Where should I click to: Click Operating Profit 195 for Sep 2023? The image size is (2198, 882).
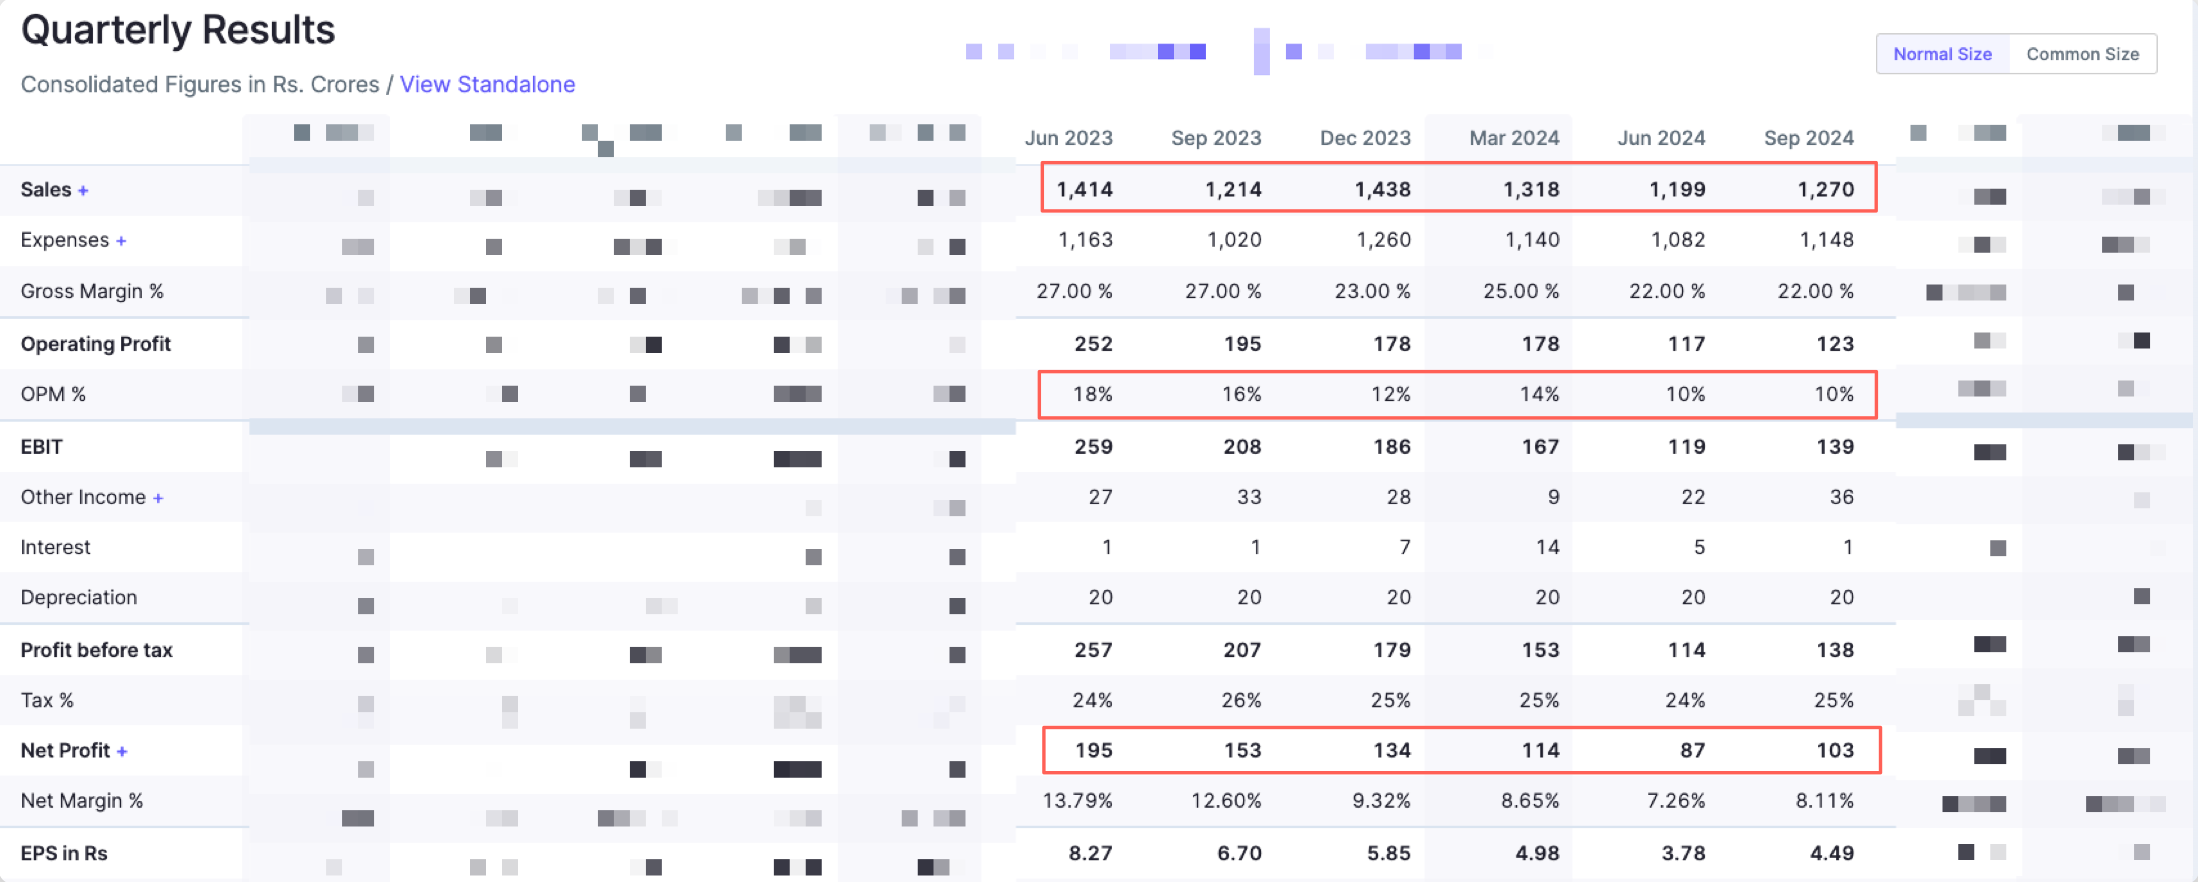pos(1243,344)
